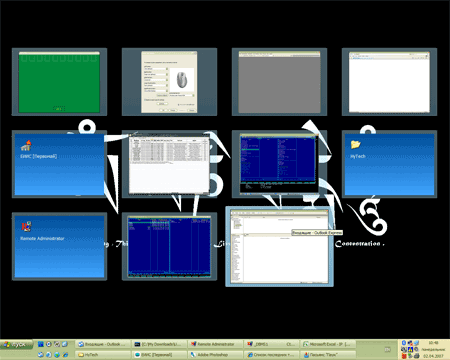Open the Adobe Photoshop taskbar button
Image resolution: width=450 pixels, height=360 pixels.
click(x=215, y=355)
